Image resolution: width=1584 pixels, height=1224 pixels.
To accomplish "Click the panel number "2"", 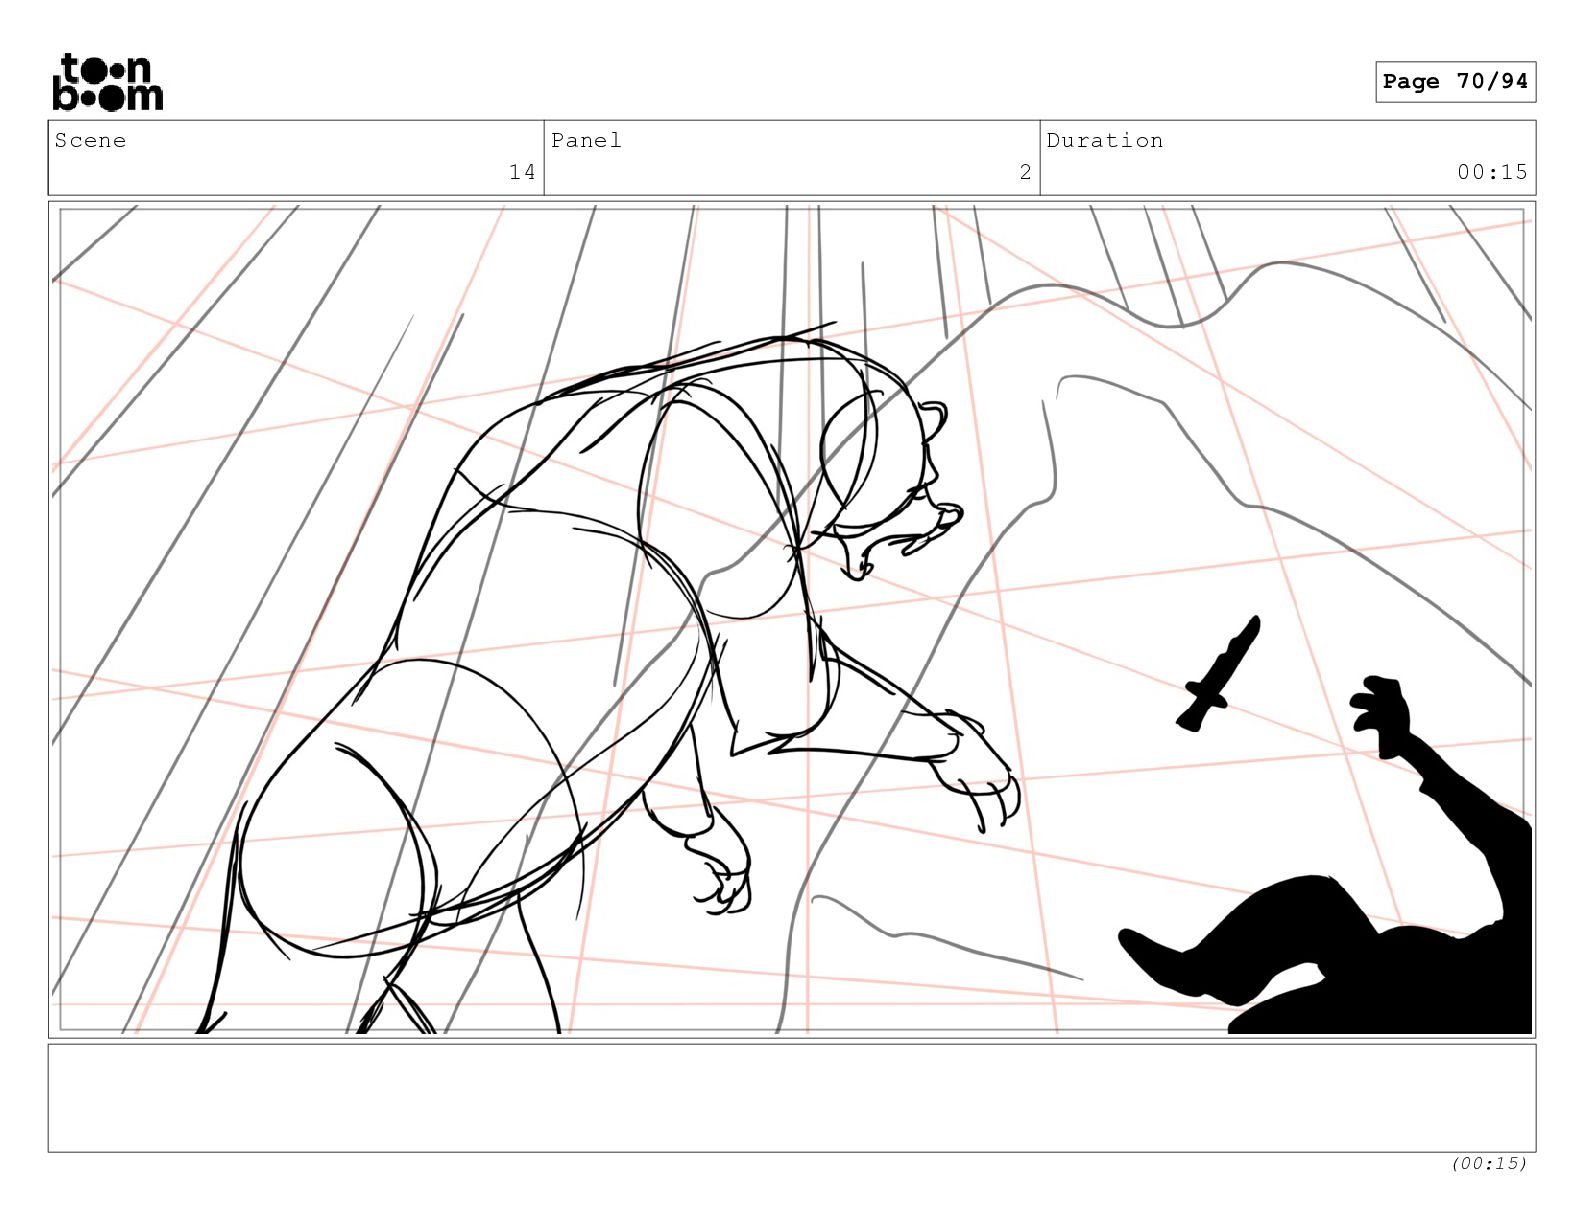I will point(1025,172).
